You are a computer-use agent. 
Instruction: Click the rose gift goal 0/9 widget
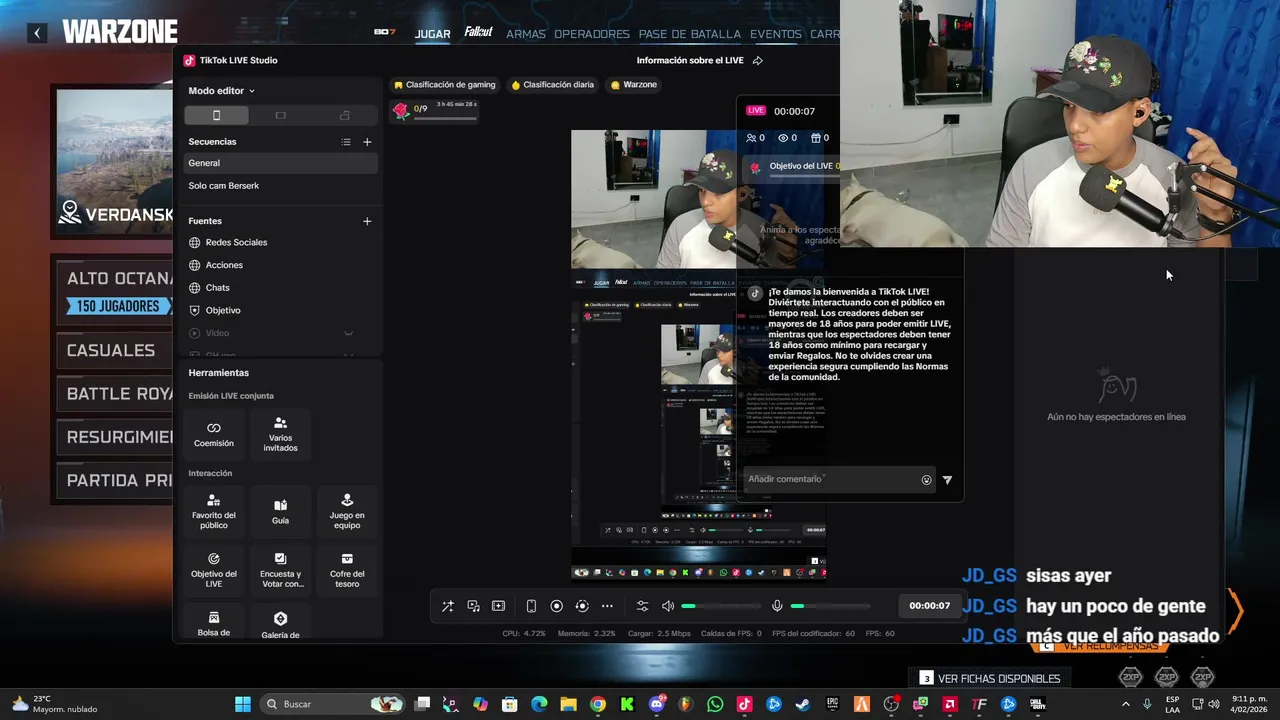(x=435, y=110)
